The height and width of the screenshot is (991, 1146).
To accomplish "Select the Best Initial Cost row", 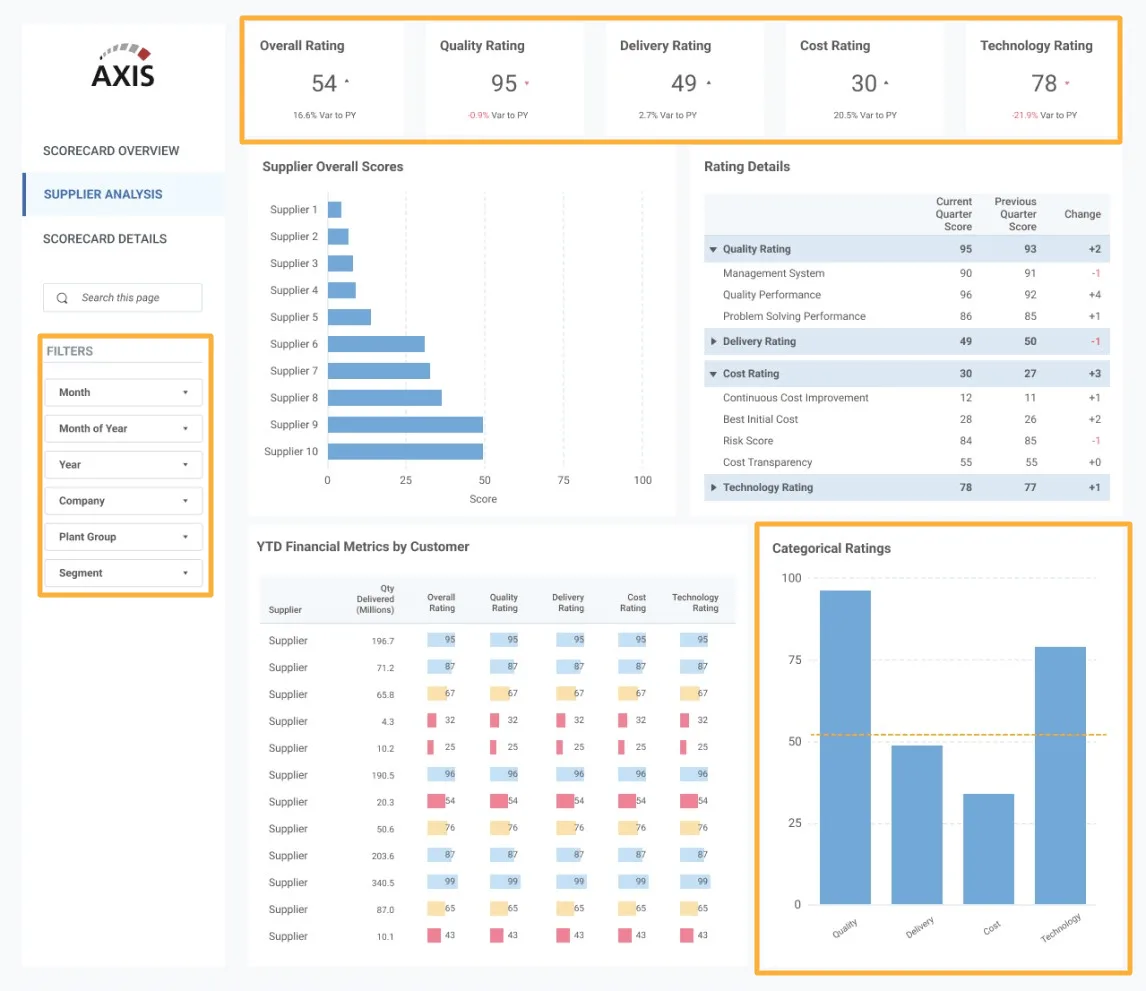I will [x=907, y=419].
